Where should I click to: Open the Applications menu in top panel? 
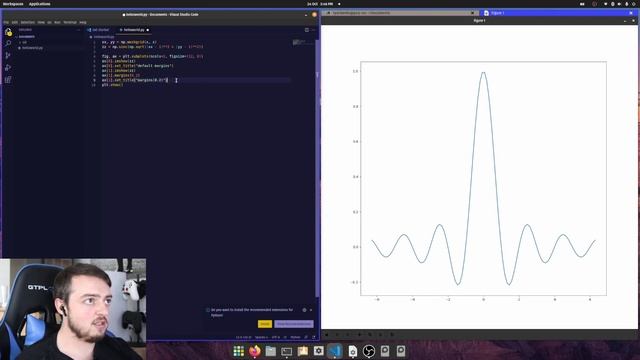pyautogui.click(x=40, y=4)
